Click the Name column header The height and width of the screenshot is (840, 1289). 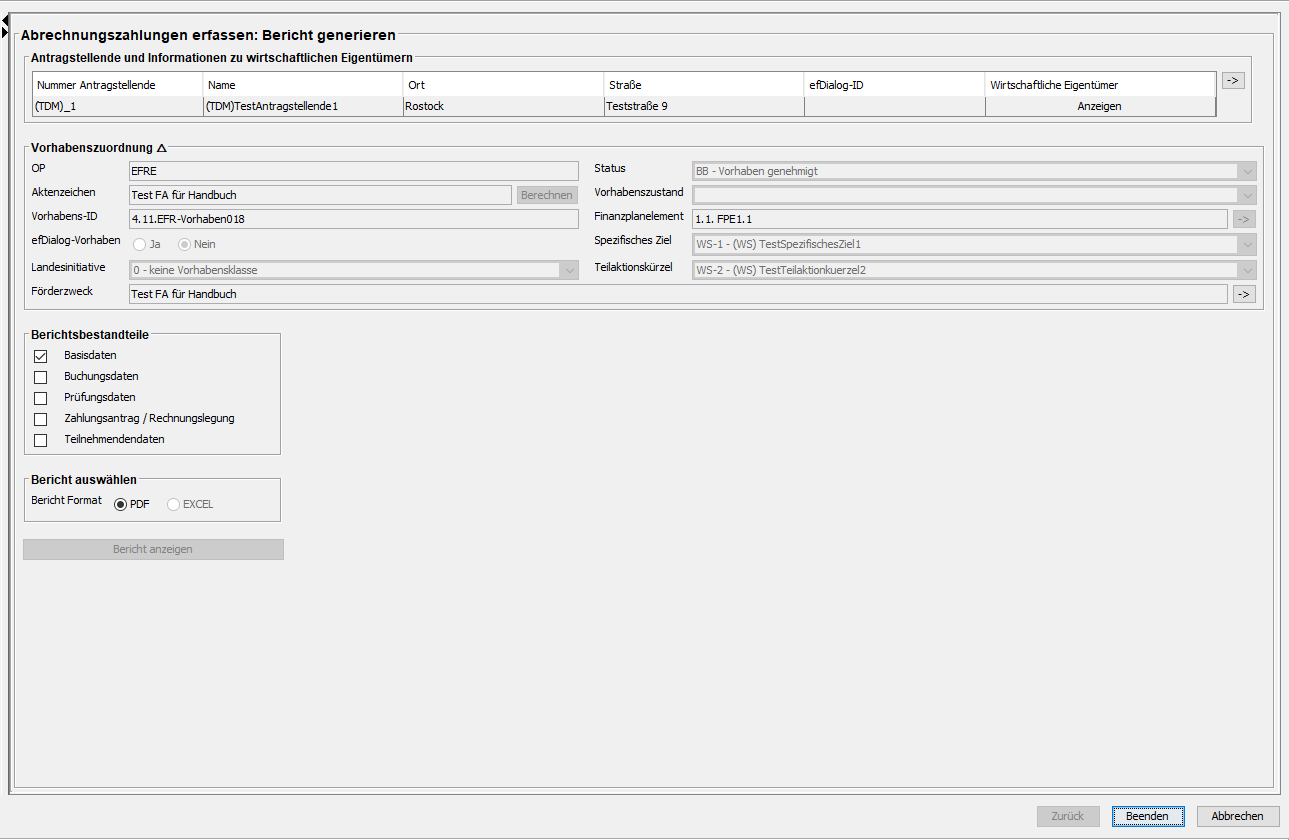(x=303, y=85)
